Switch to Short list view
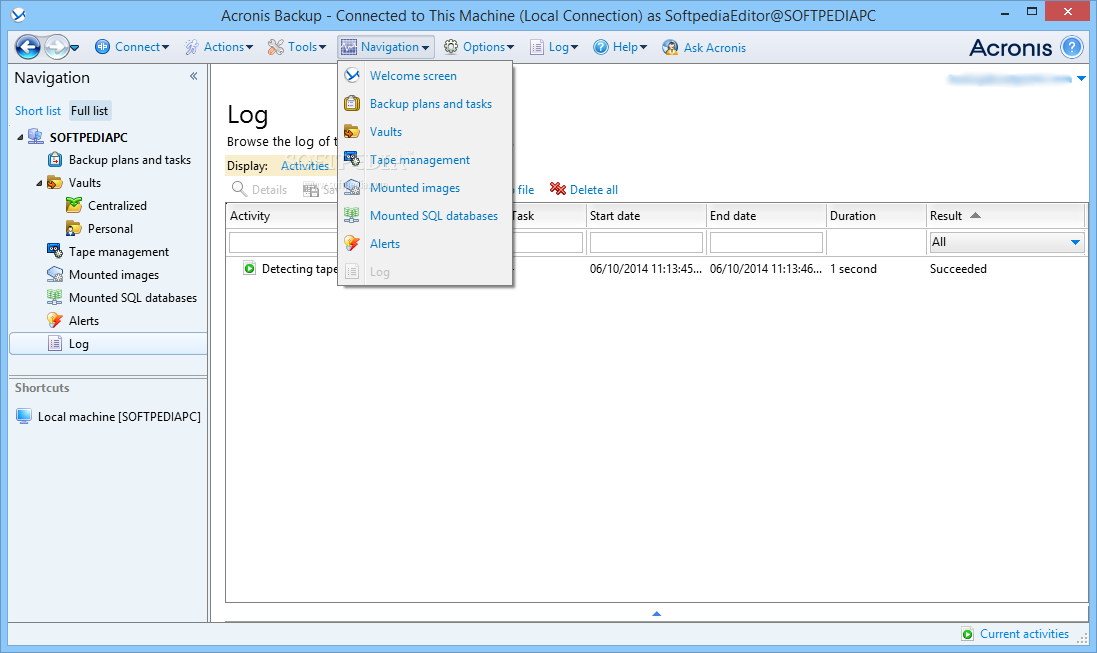The height and width of the screenshot is (653, 1097). [38, 111]
